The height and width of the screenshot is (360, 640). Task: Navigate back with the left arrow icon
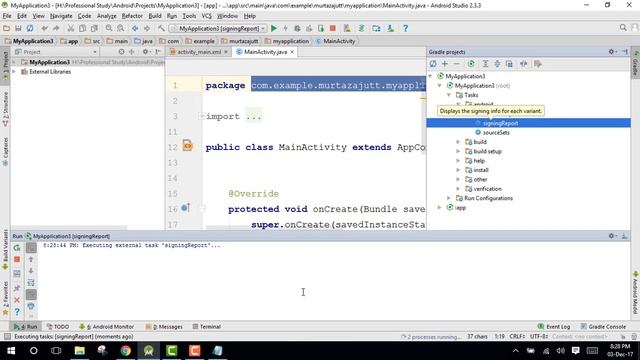pyautogui.click(x=135, y=28)
